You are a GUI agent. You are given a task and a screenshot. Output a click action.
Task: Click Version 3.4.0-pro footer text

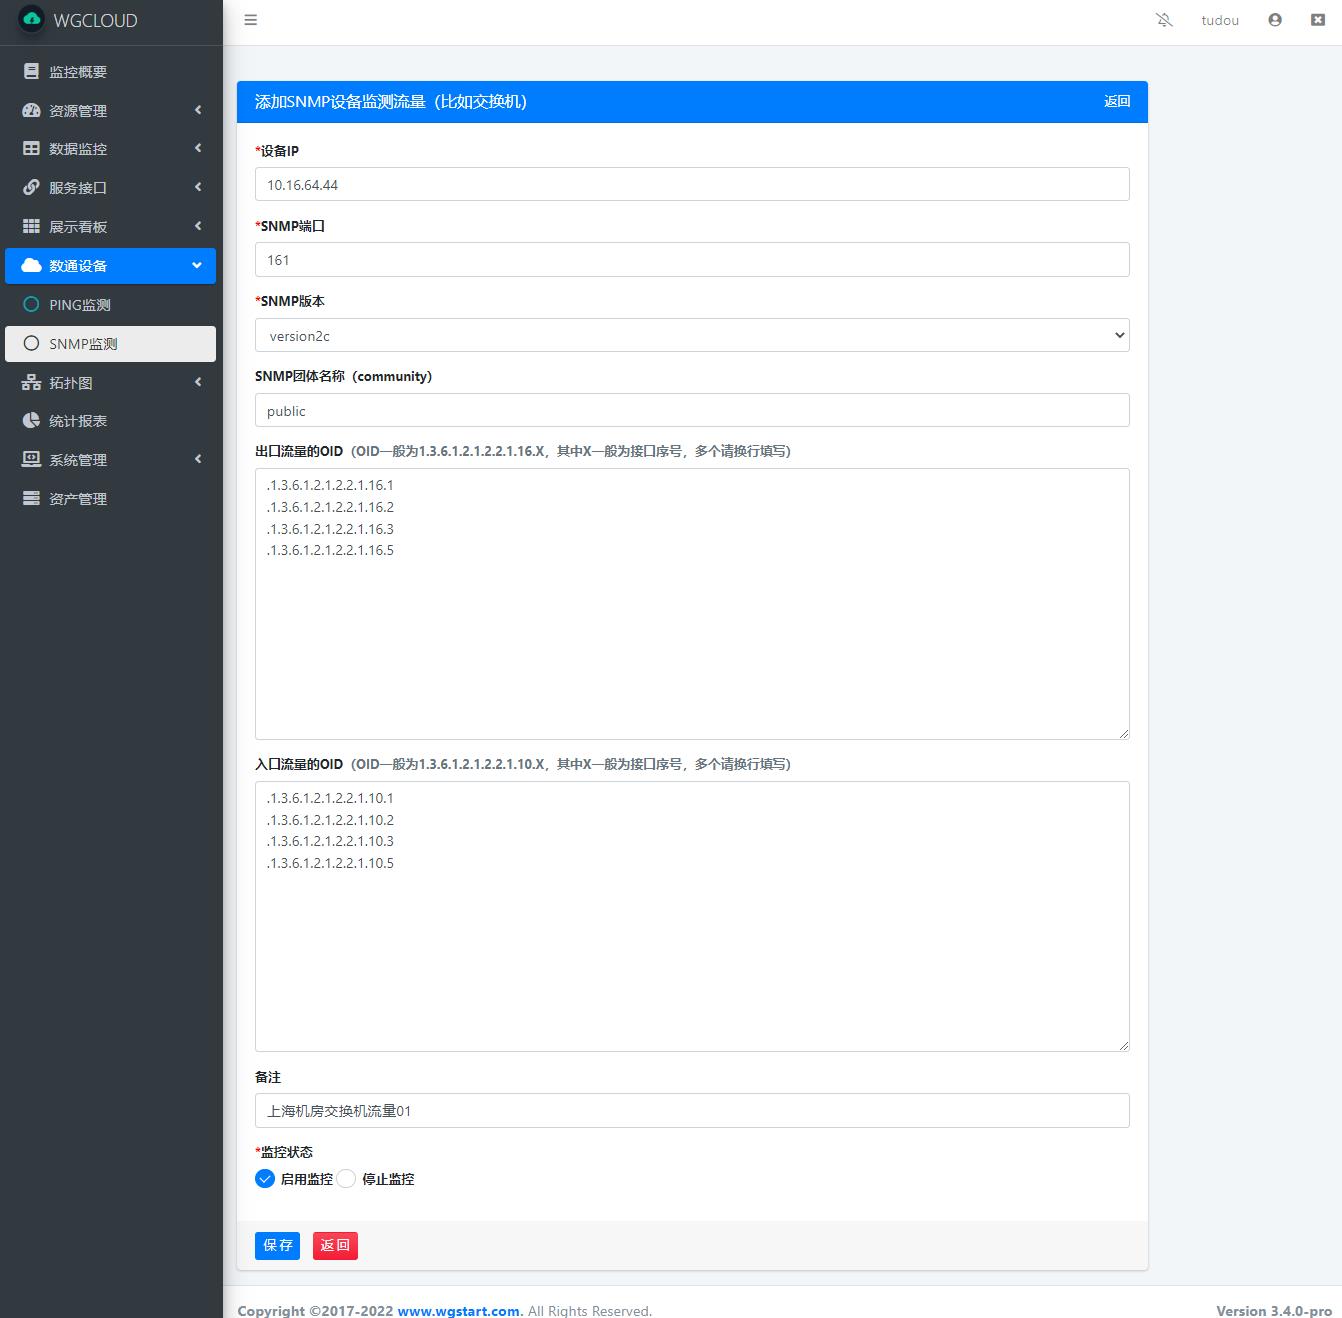tap(1274, 1311)
